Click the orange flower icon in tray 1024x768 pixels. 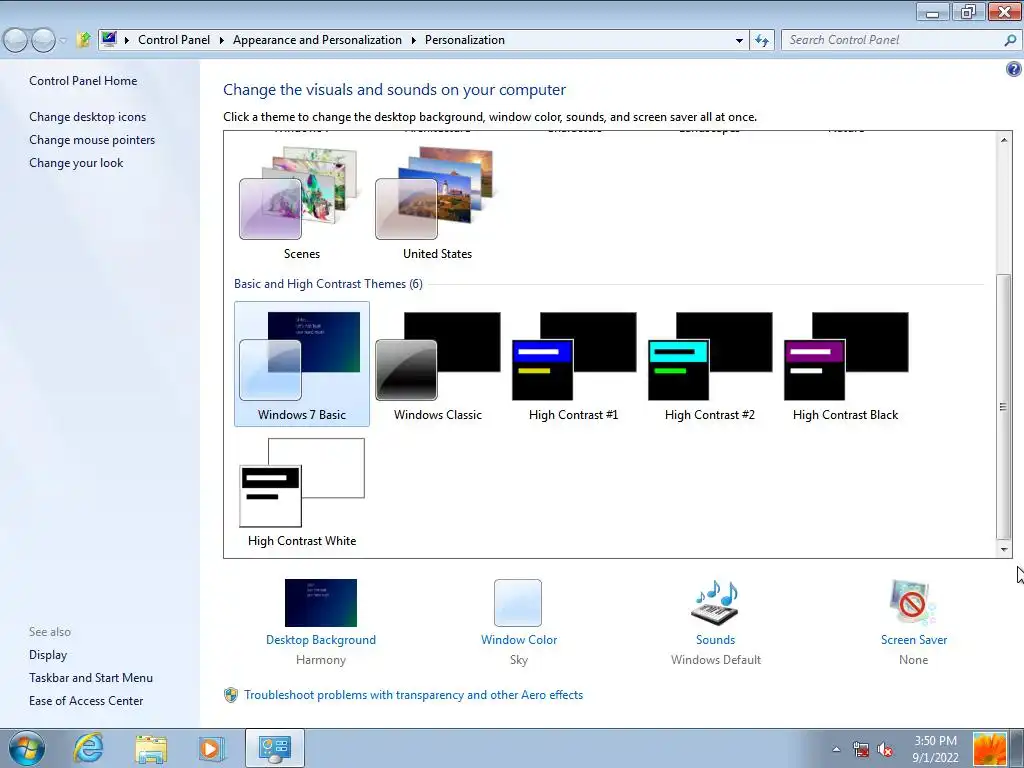(990, 749)
